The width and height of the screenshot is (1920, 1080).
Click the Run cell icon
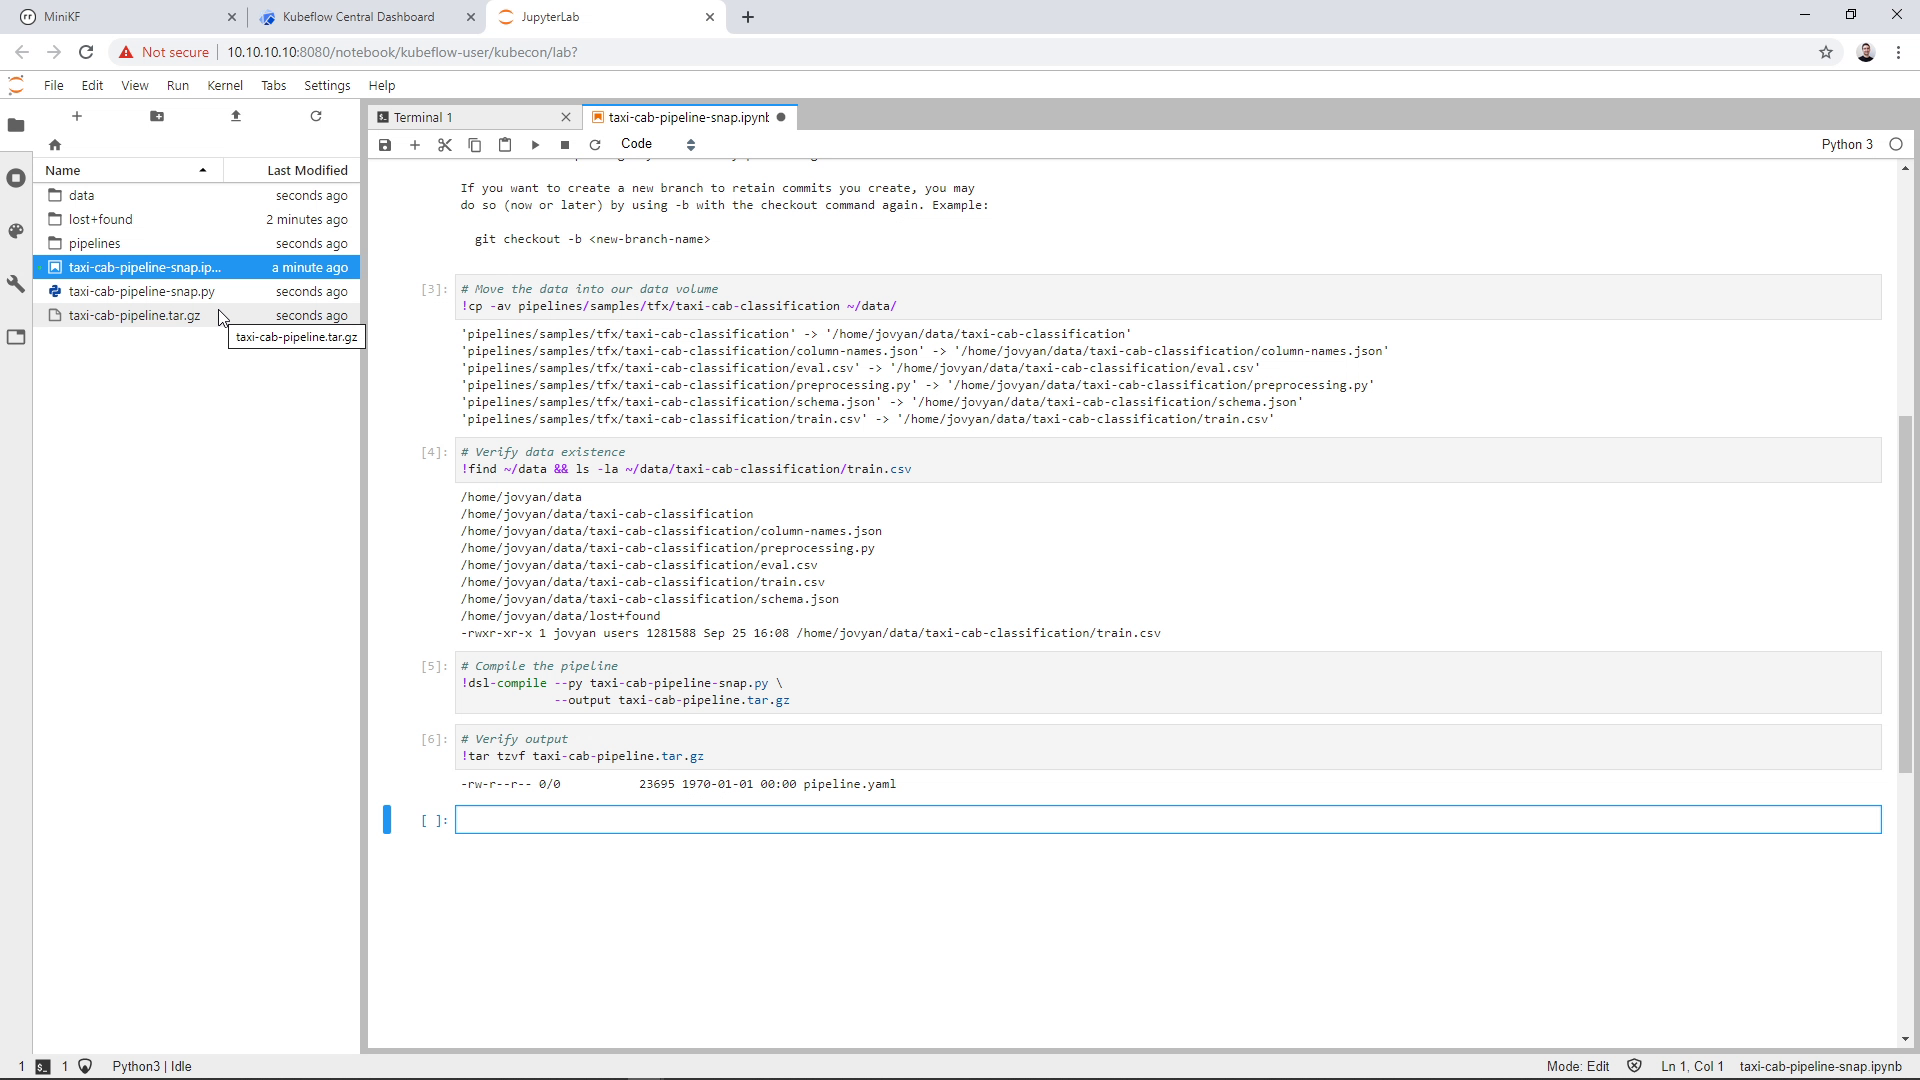(534, 144)
